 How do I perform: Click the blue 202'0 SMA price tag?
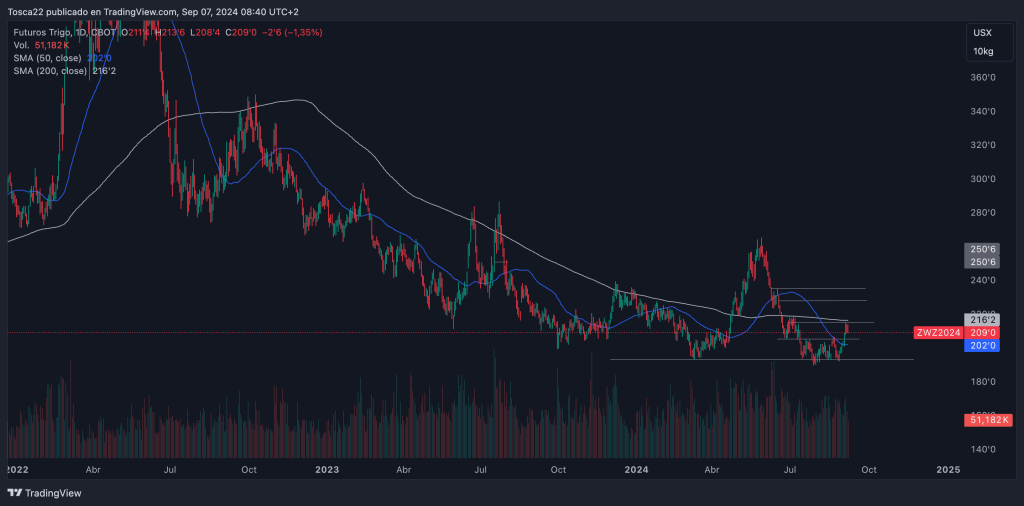pyautogui.click(x=983, y=345)
